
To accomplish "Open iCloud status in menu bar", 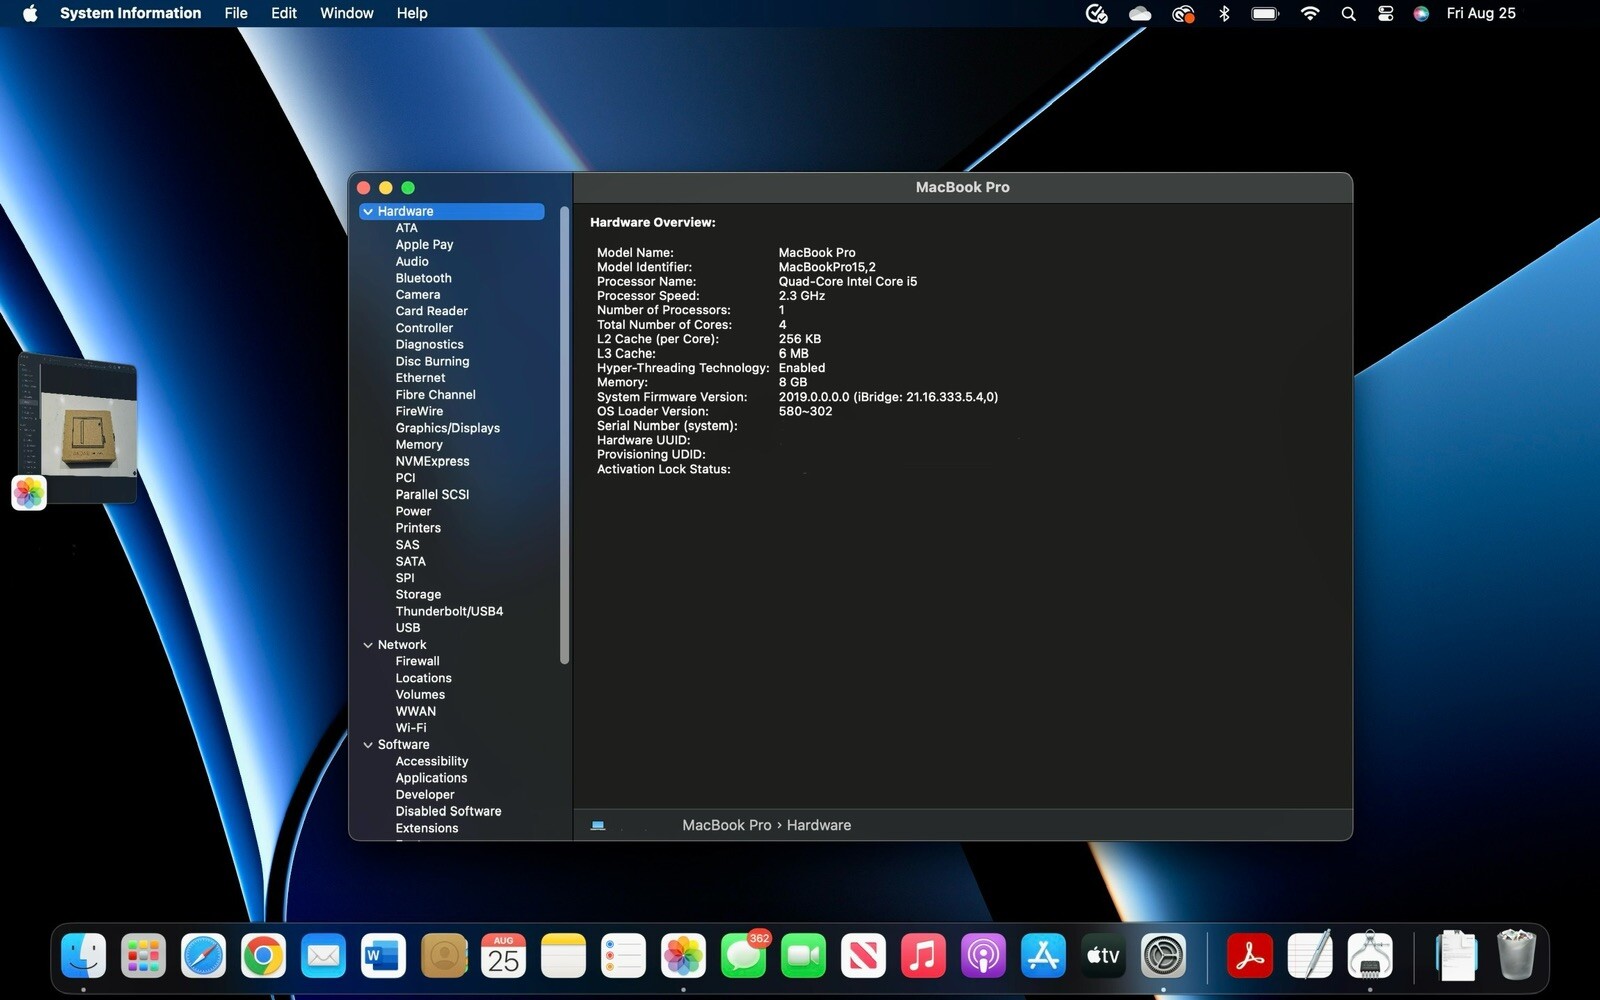I will tap(1140, 13).
